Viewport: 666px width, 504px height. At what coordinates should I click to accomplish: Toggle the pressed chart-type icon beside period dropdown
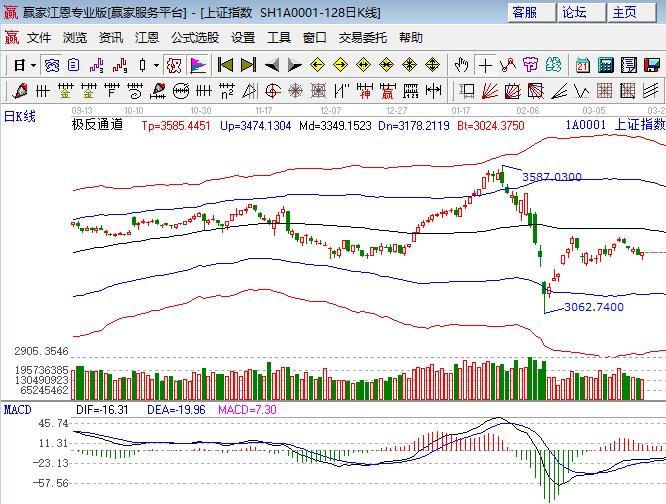[x=51, y=65]
